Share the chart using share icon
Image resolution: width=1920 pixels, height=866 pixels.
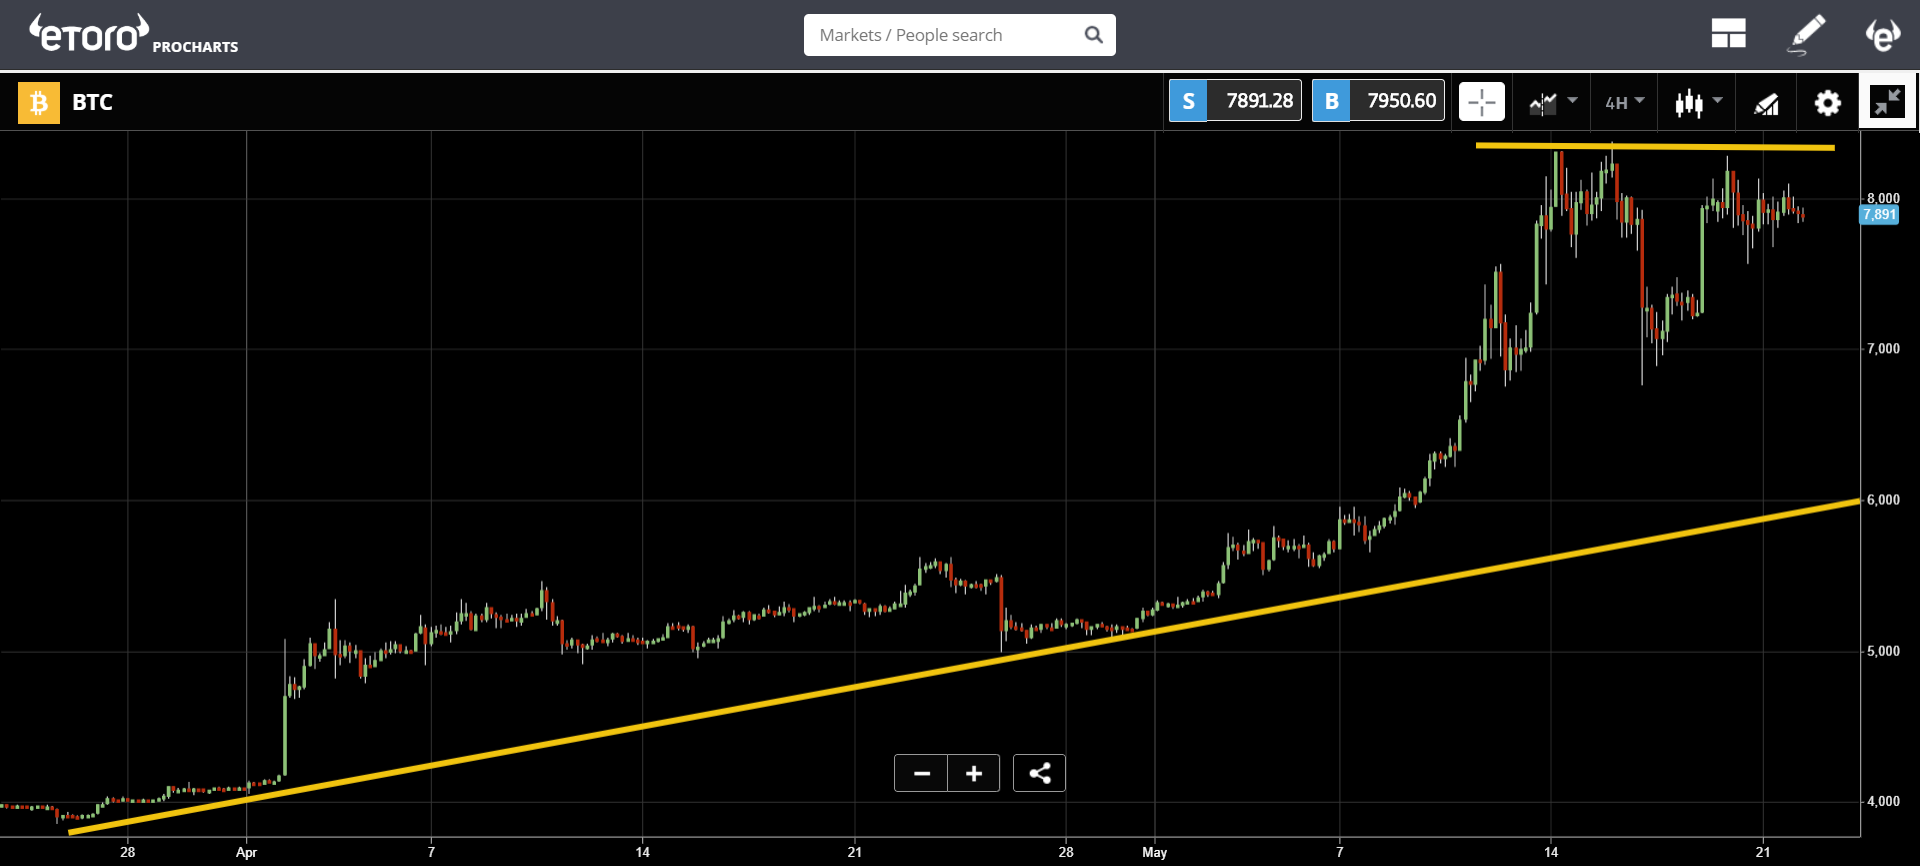1039,773
